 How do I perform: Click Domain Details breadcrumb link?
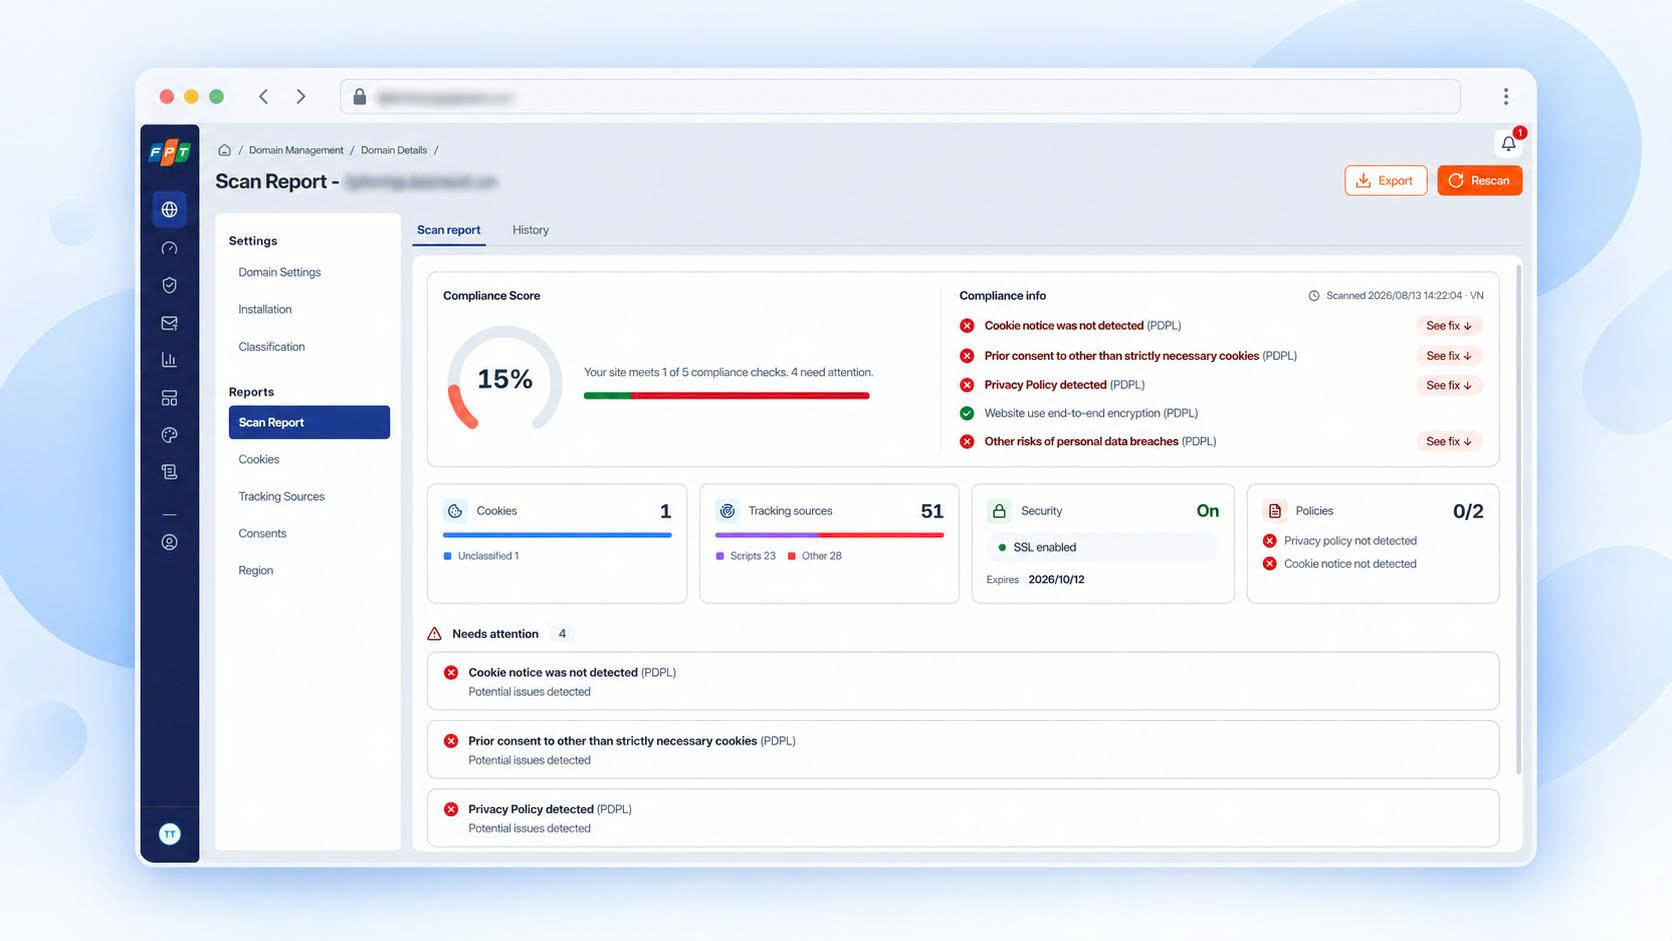(394, 150)
